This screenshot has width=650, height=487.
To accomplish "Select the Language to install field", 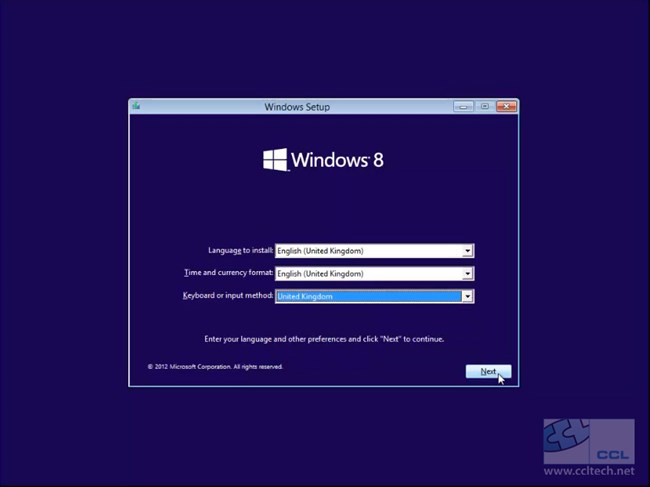I will [x=374, y=251].
